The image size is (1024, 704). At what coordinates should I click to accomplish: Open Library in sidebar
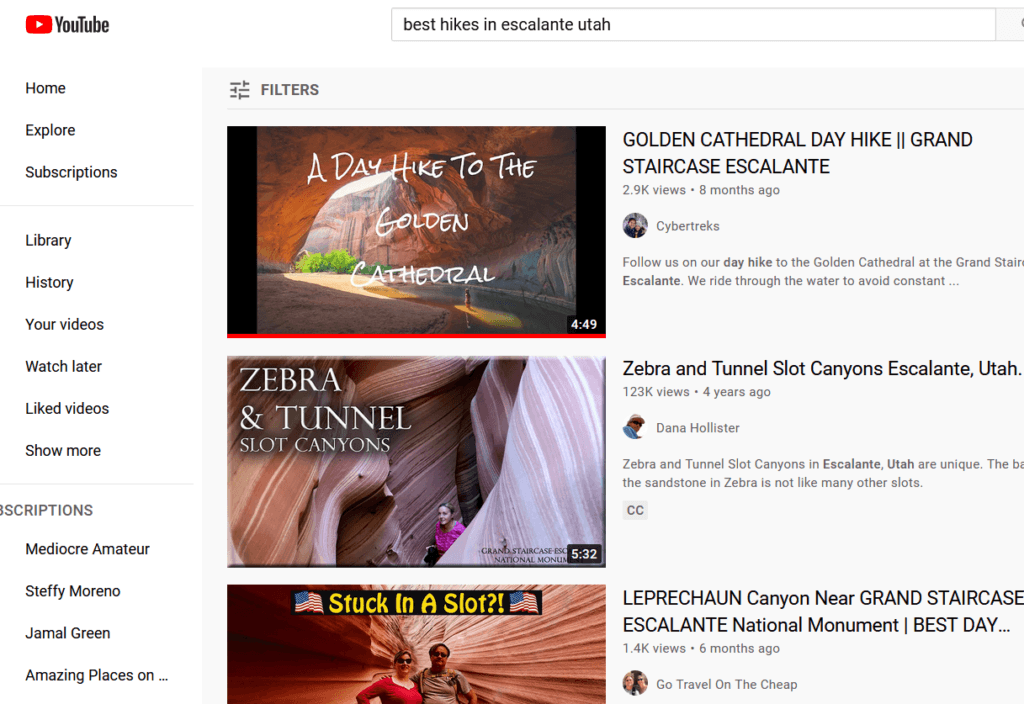[48, 240]
